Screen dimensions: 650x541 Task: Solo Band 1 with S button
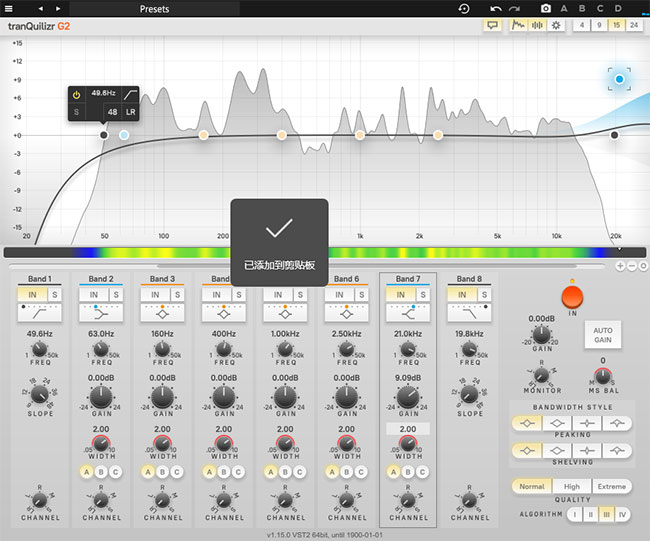pos(55,294)
